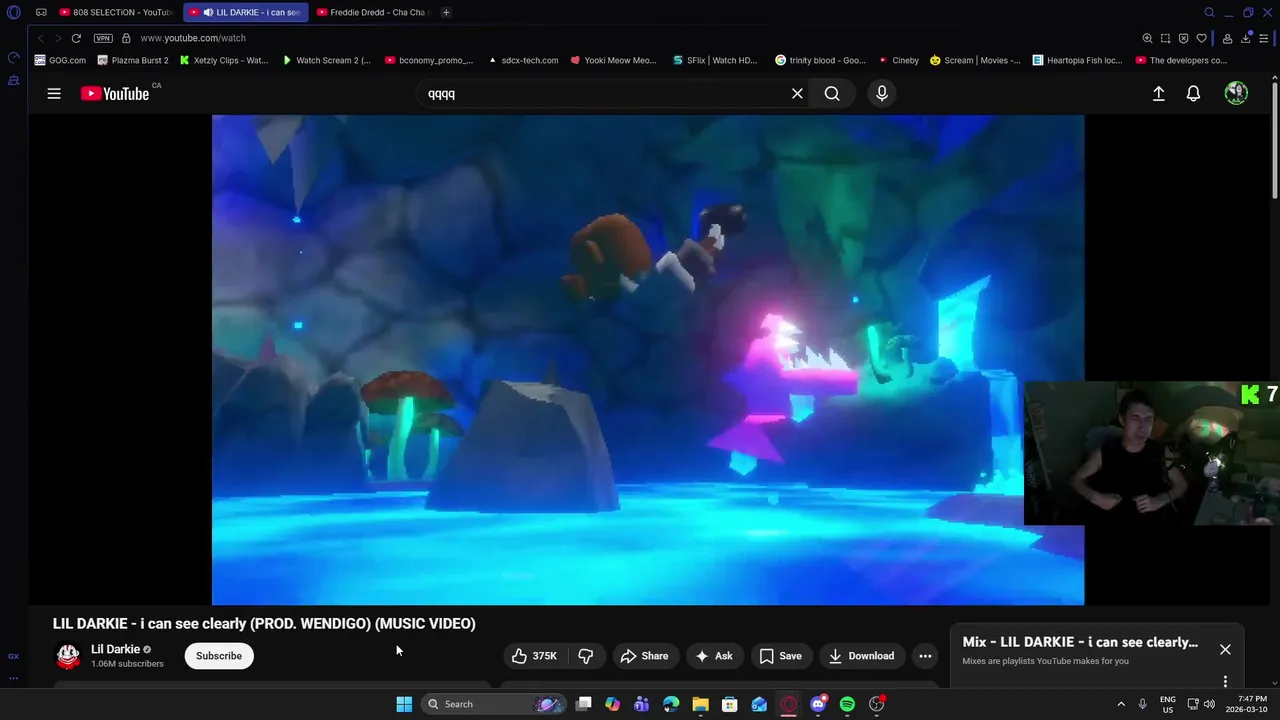The image size is (1280, 720).
Task: Add page to bookmarks heart
Action: tap(1201, 38)
